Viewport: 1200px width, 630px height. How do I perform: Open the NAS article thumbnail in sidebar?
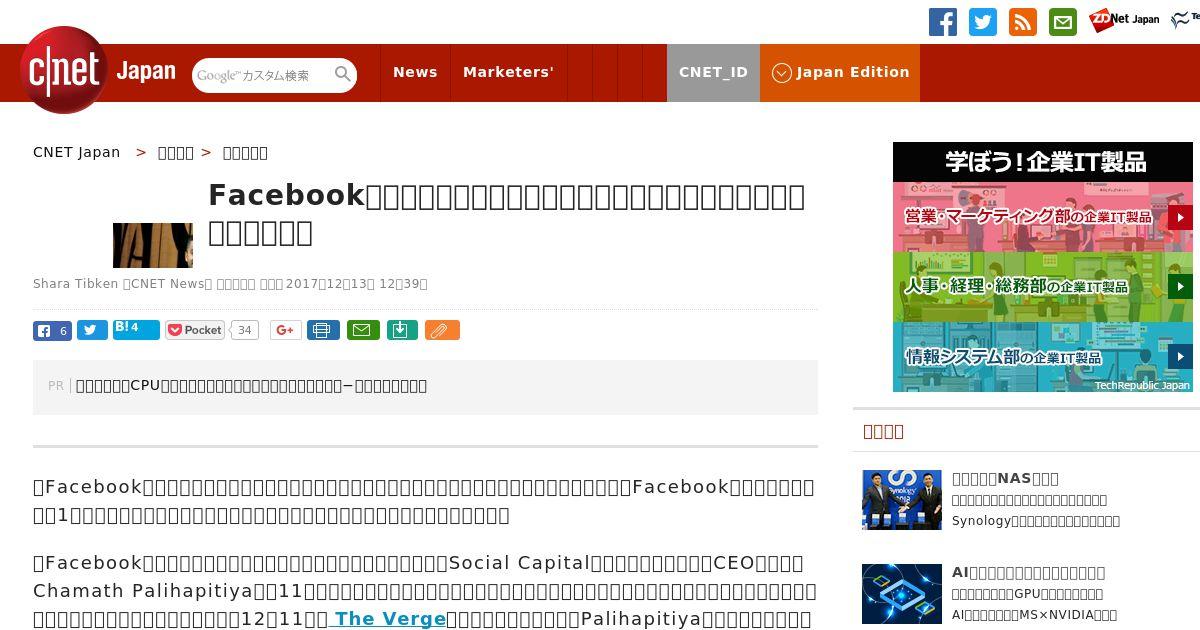coord(902,499)
